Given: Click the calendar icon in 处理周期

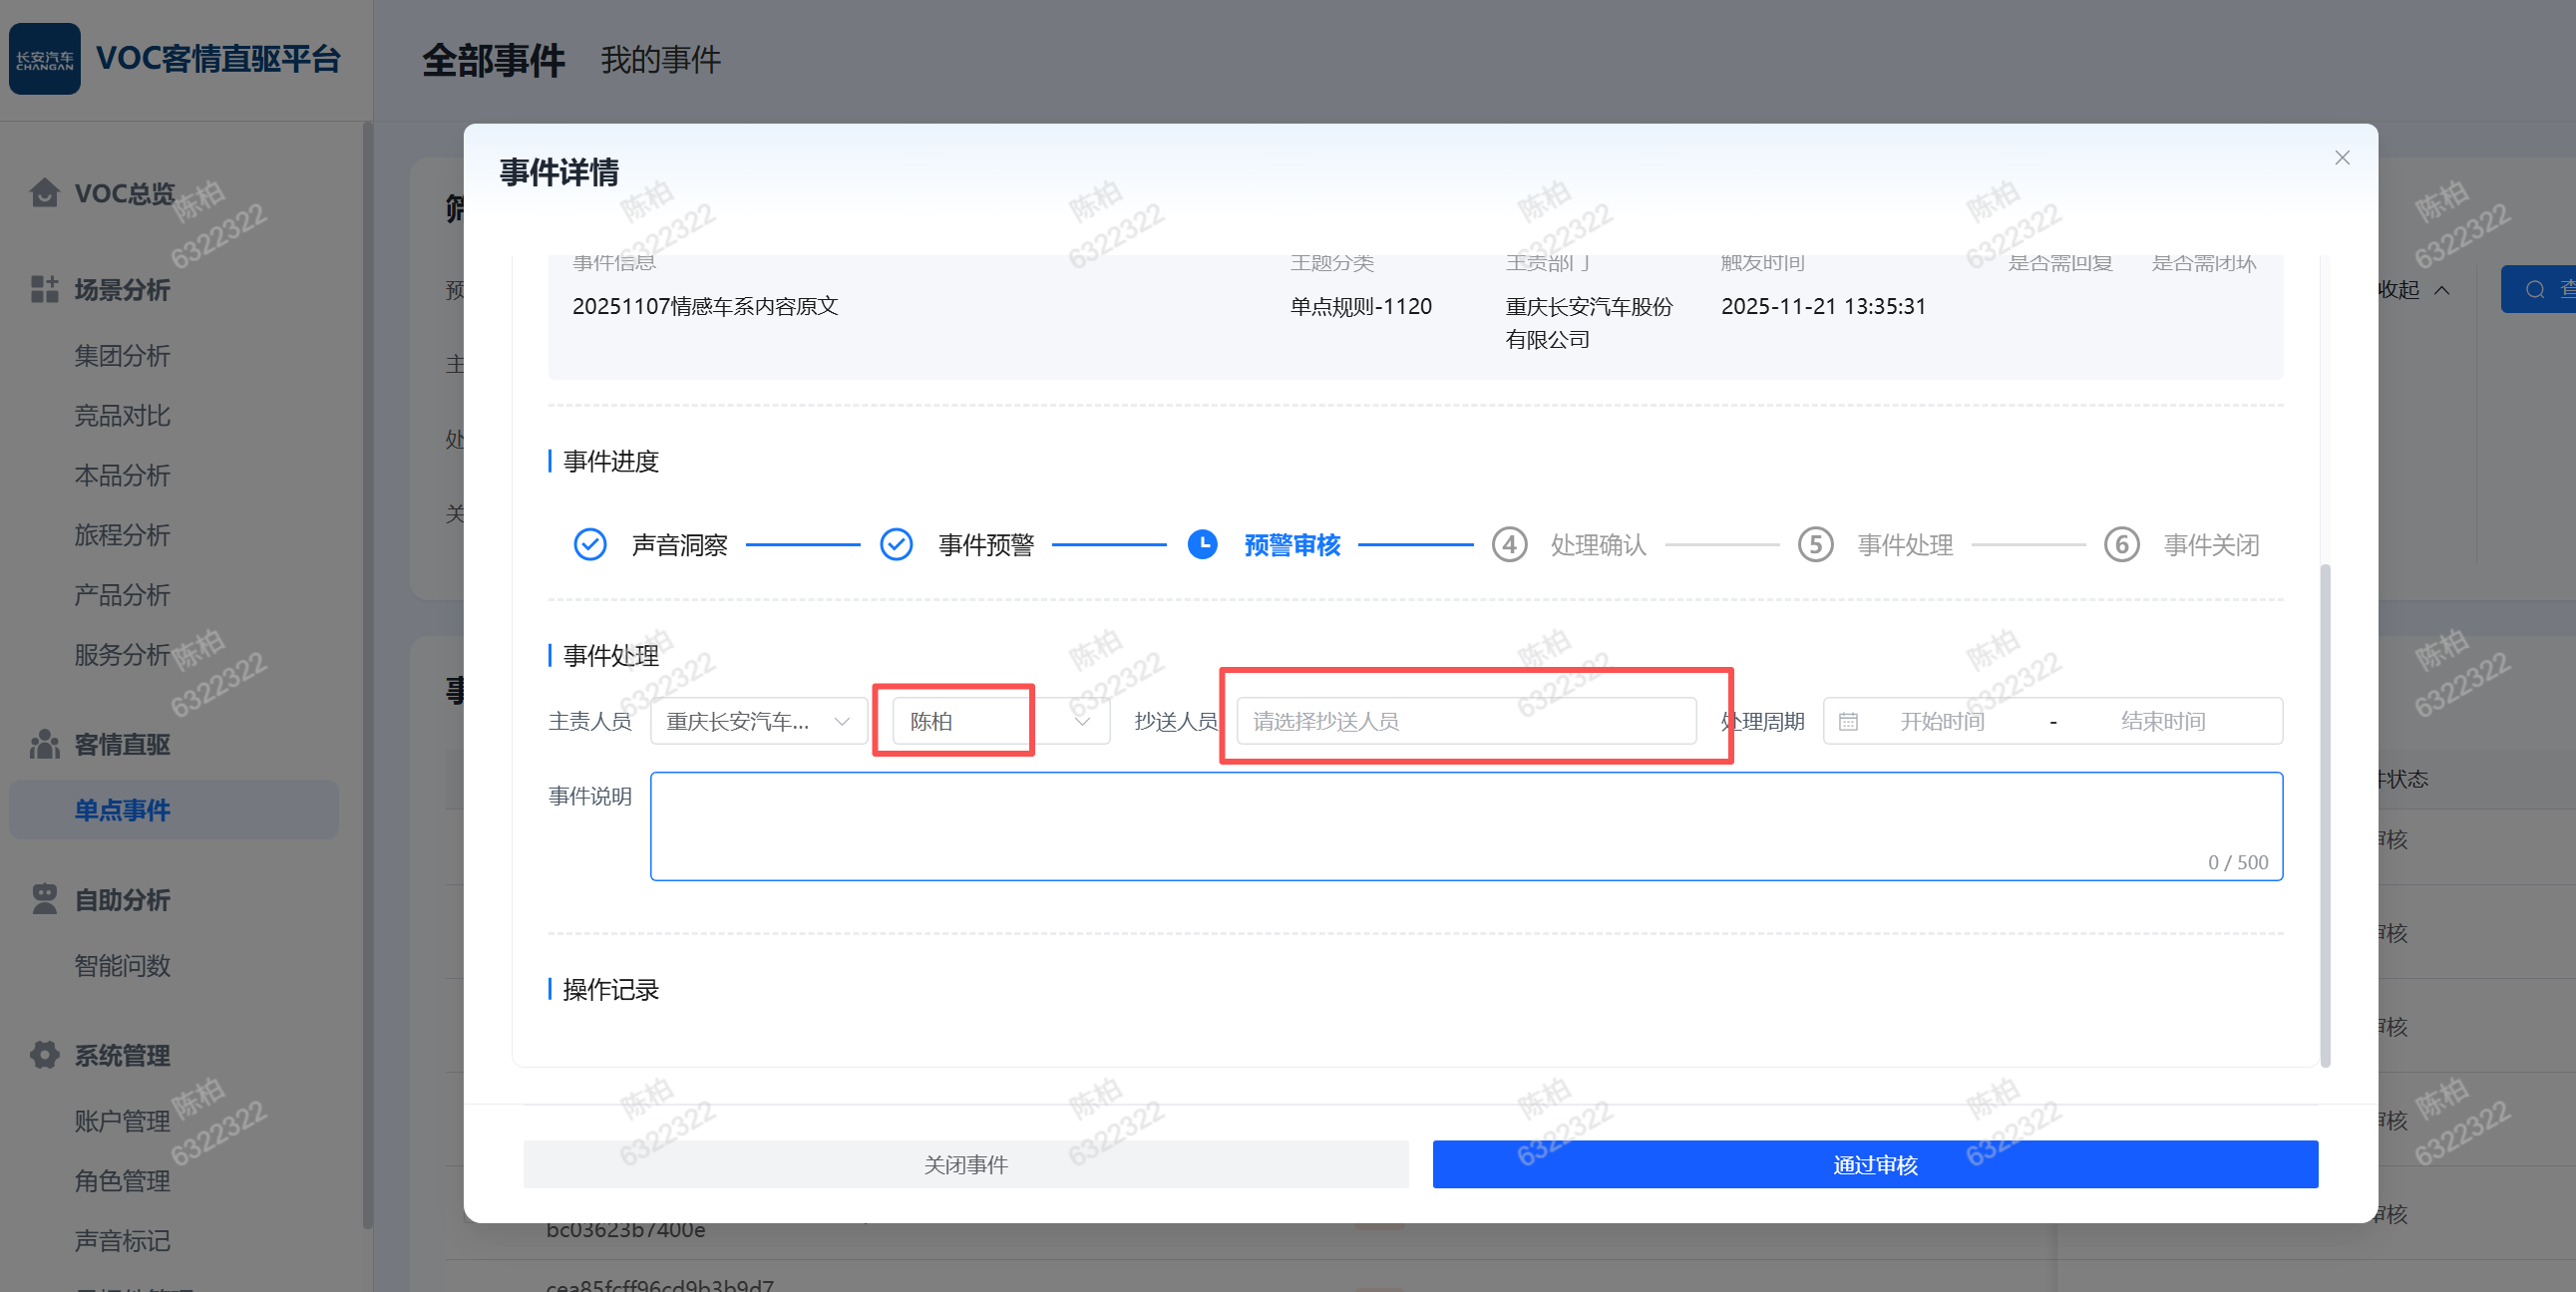Looking at the screenshot, I should 1848,721.
